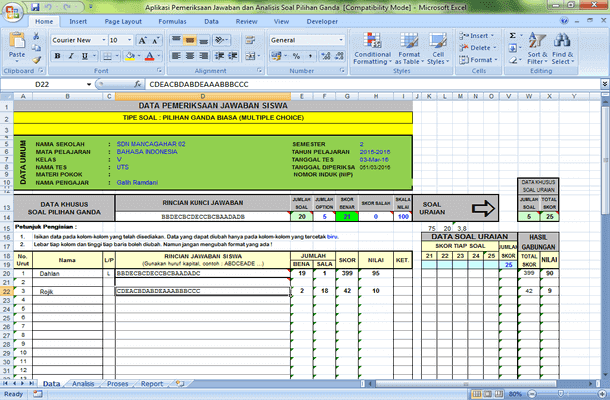Click the AutoSum sigma icon
The height and width of the screenshot is (400, 610).
(x=513, y=36)
